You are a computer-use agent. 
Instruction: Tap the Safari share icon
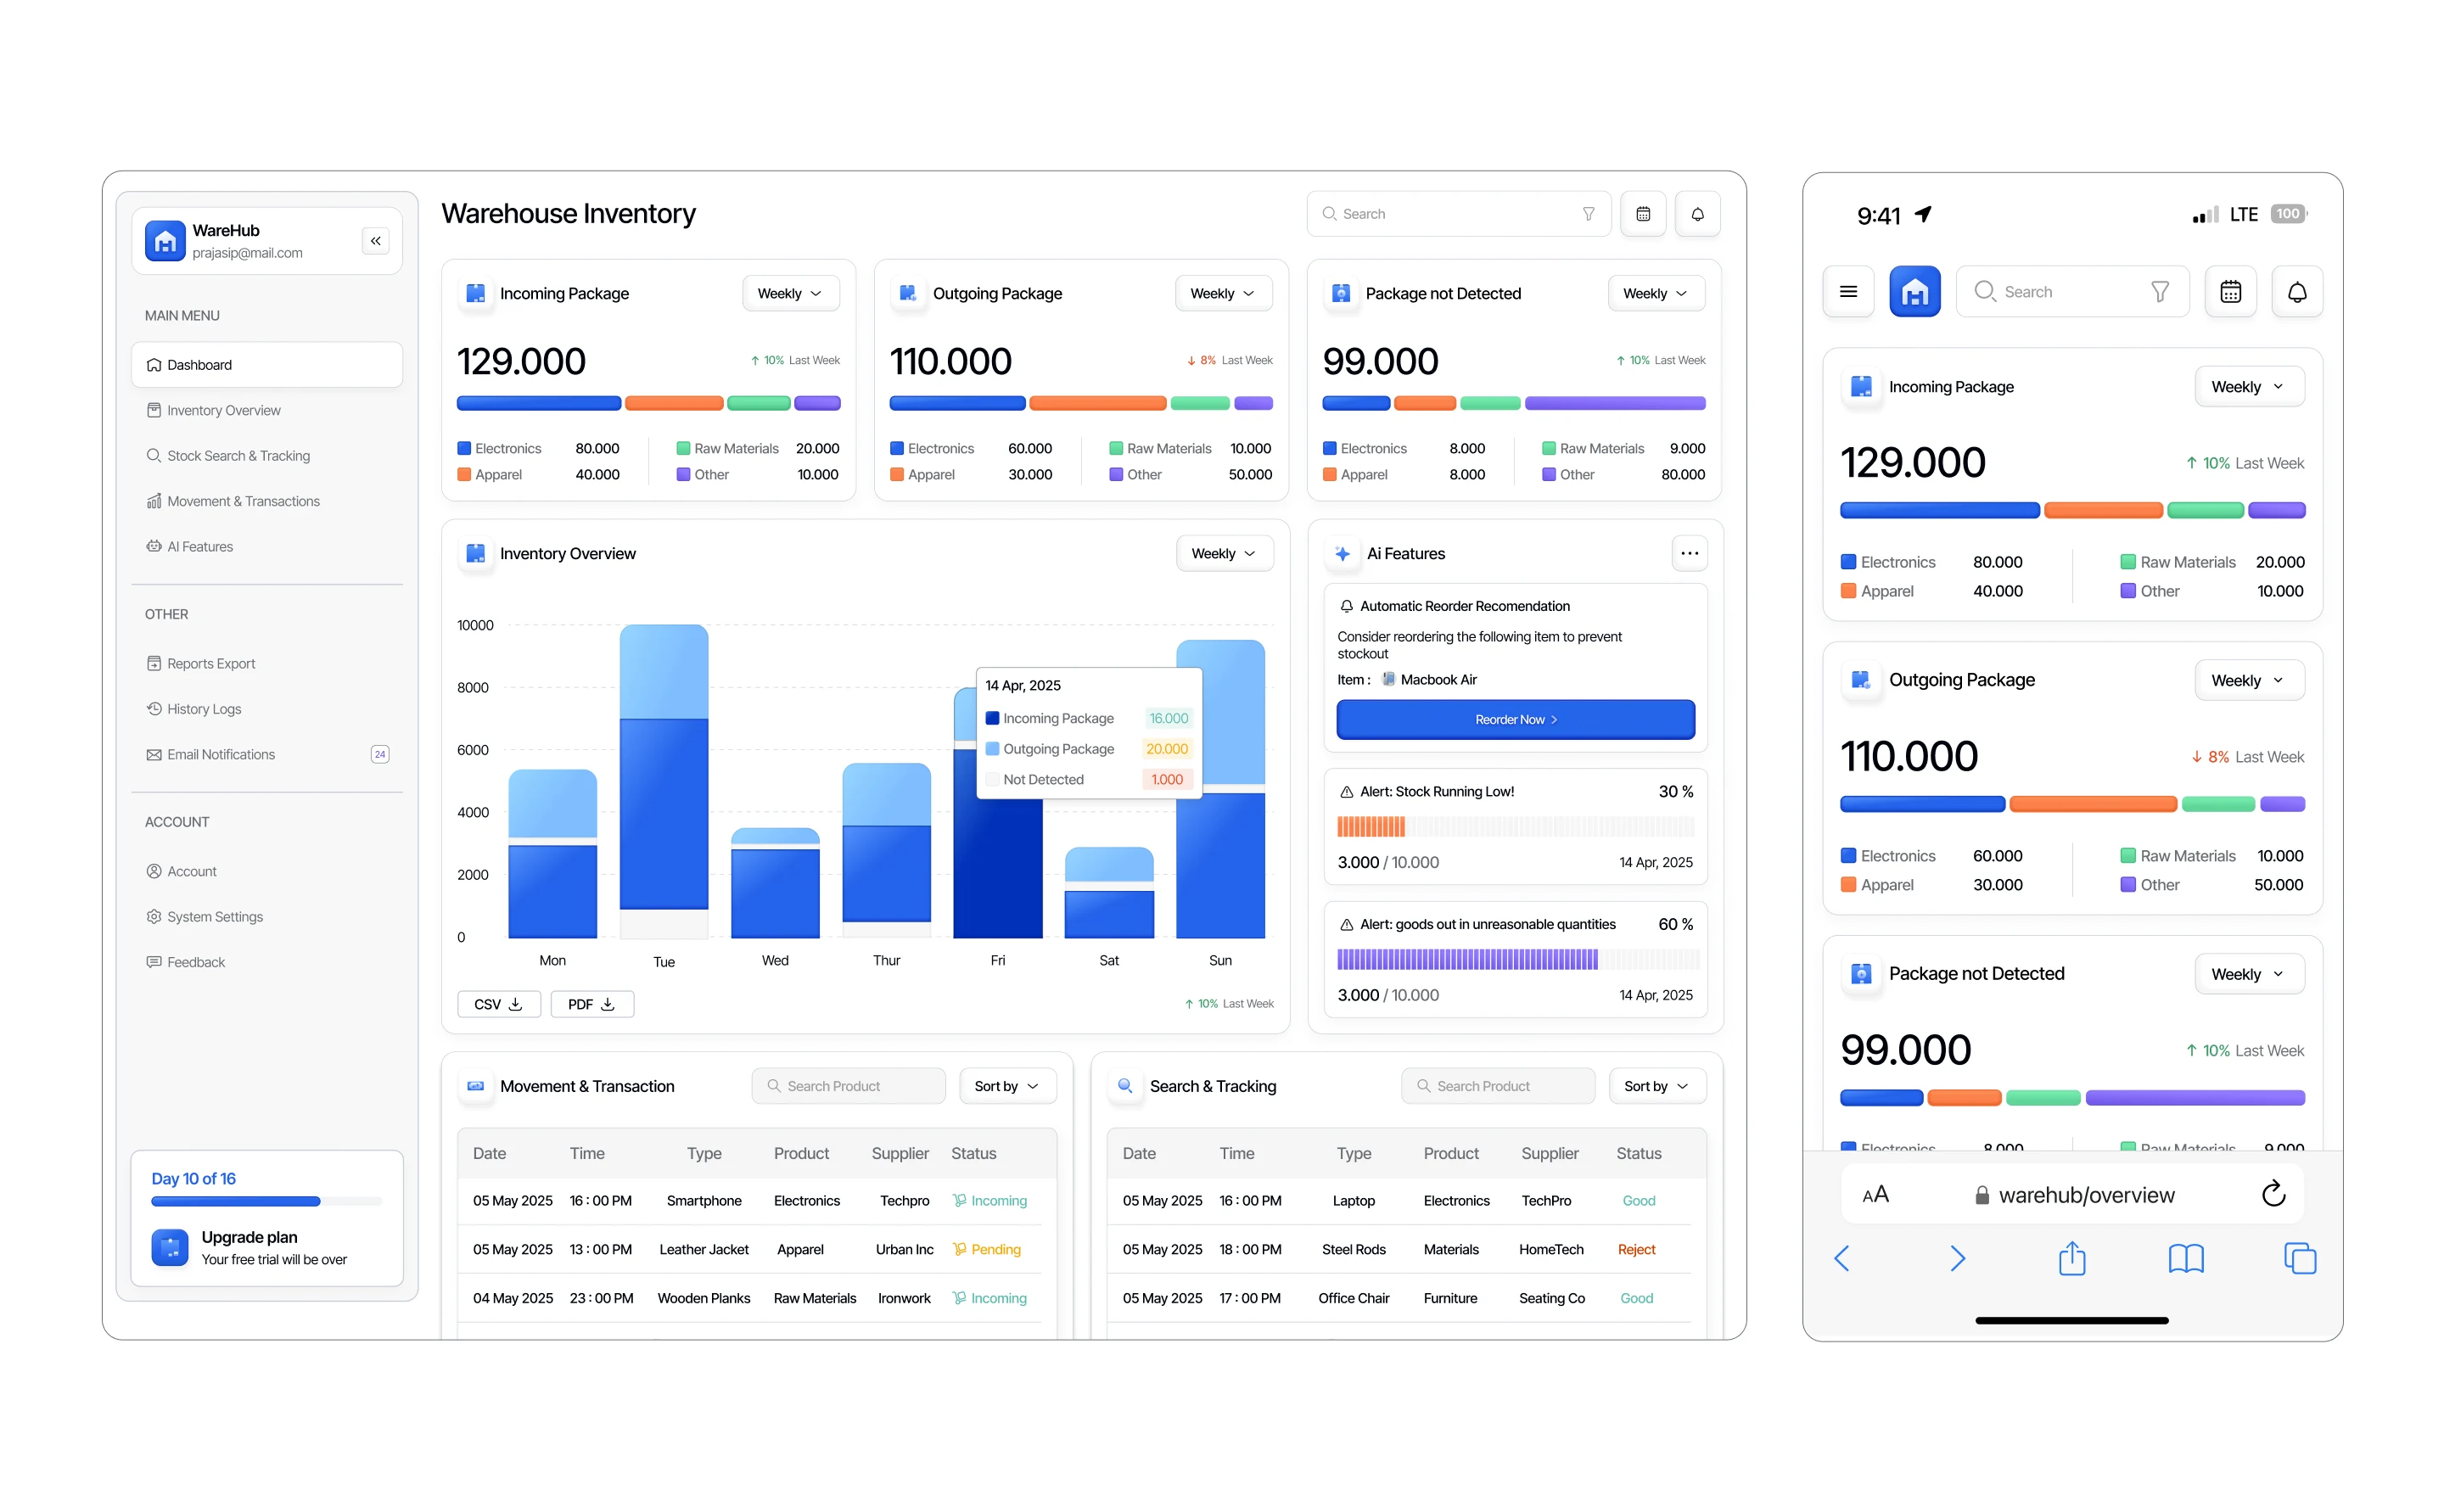2072,1258
